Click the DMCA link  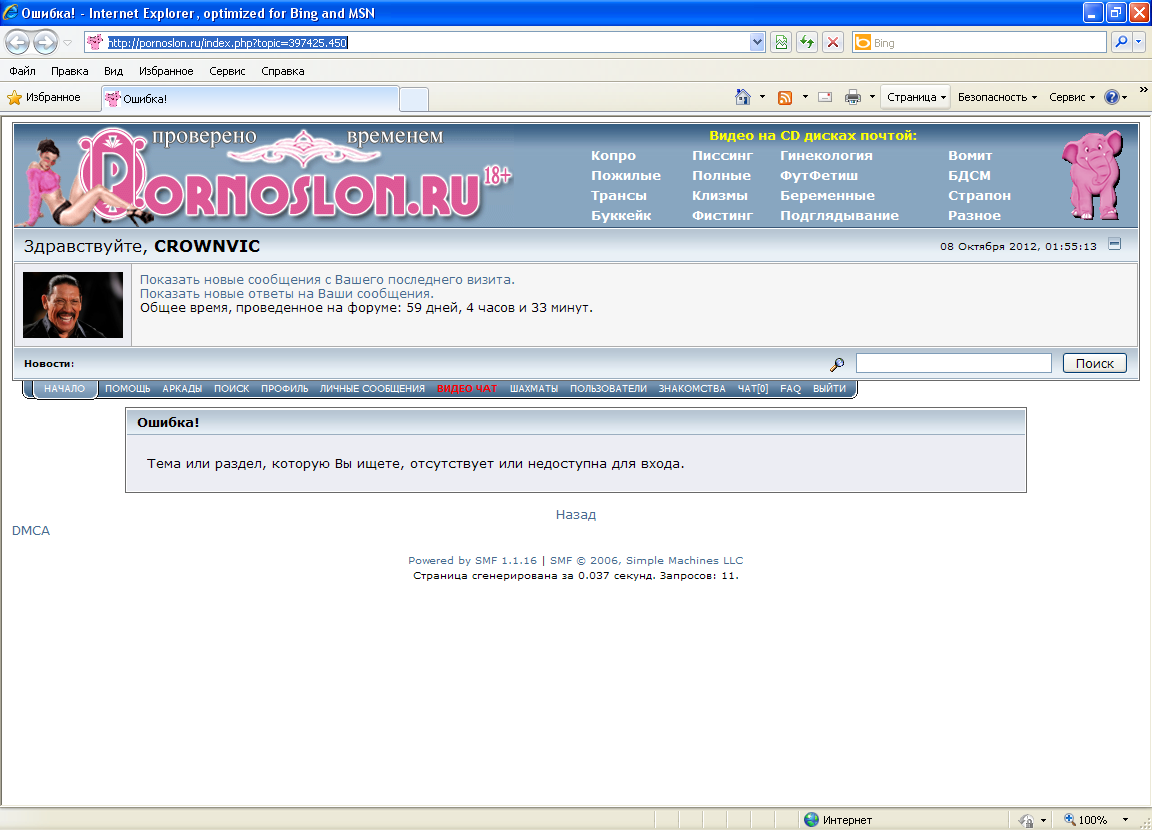[x=31, y=531]
